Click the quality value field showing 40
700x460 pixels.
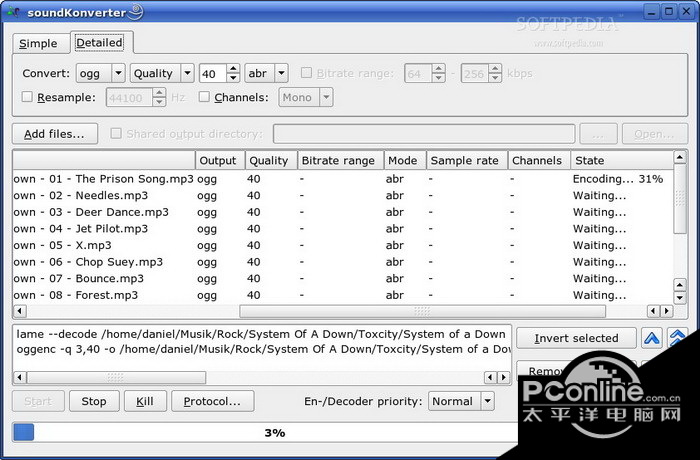coord(213,73)
